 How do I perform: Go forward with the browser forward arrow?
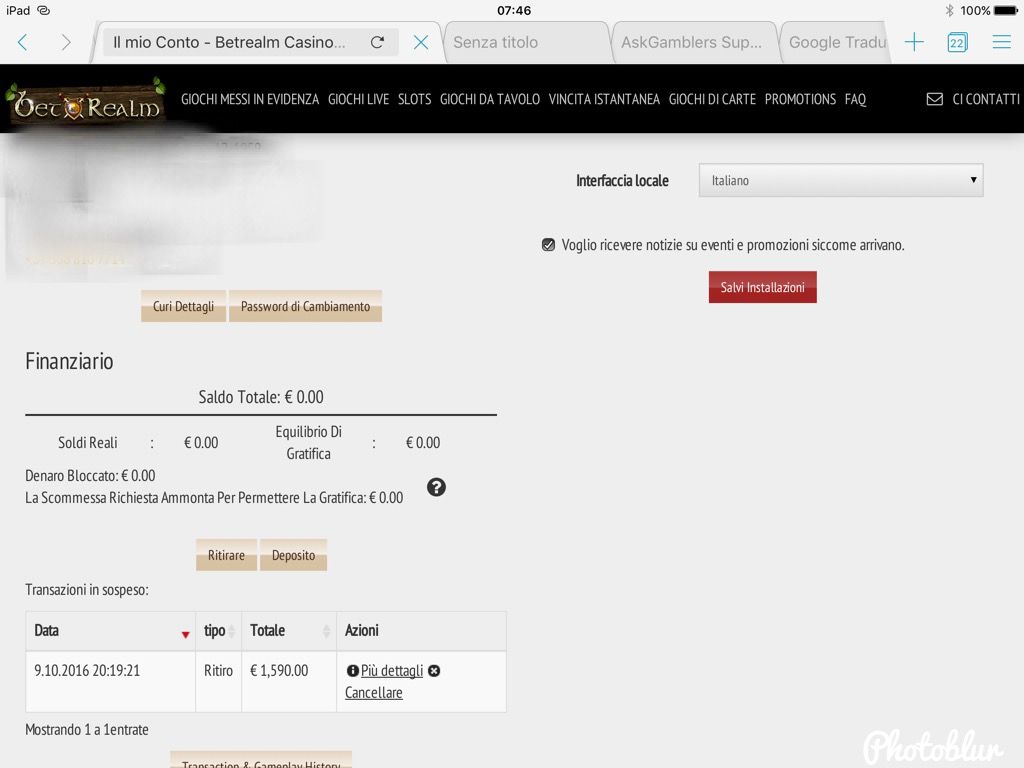click(65, 42)
